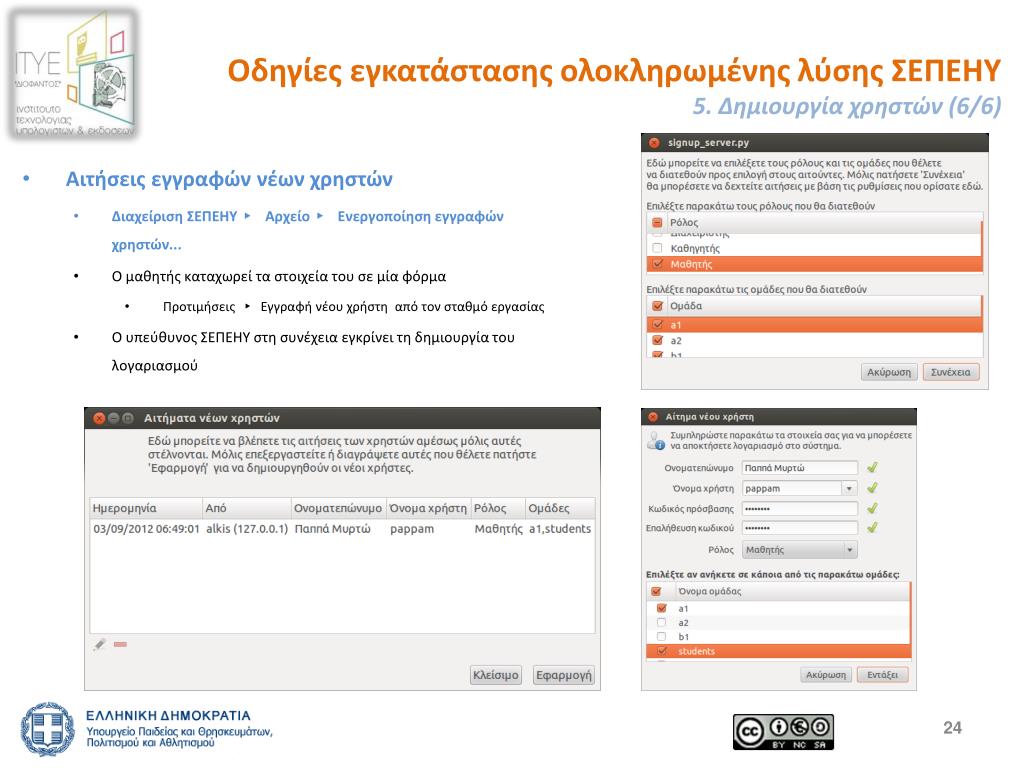Click the Αρχείο menu path text

(287, 216)
